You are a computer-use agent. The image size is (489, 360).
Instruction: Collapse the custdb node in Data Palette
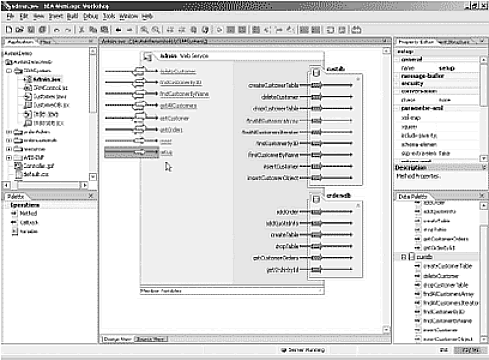click(403, 257)
